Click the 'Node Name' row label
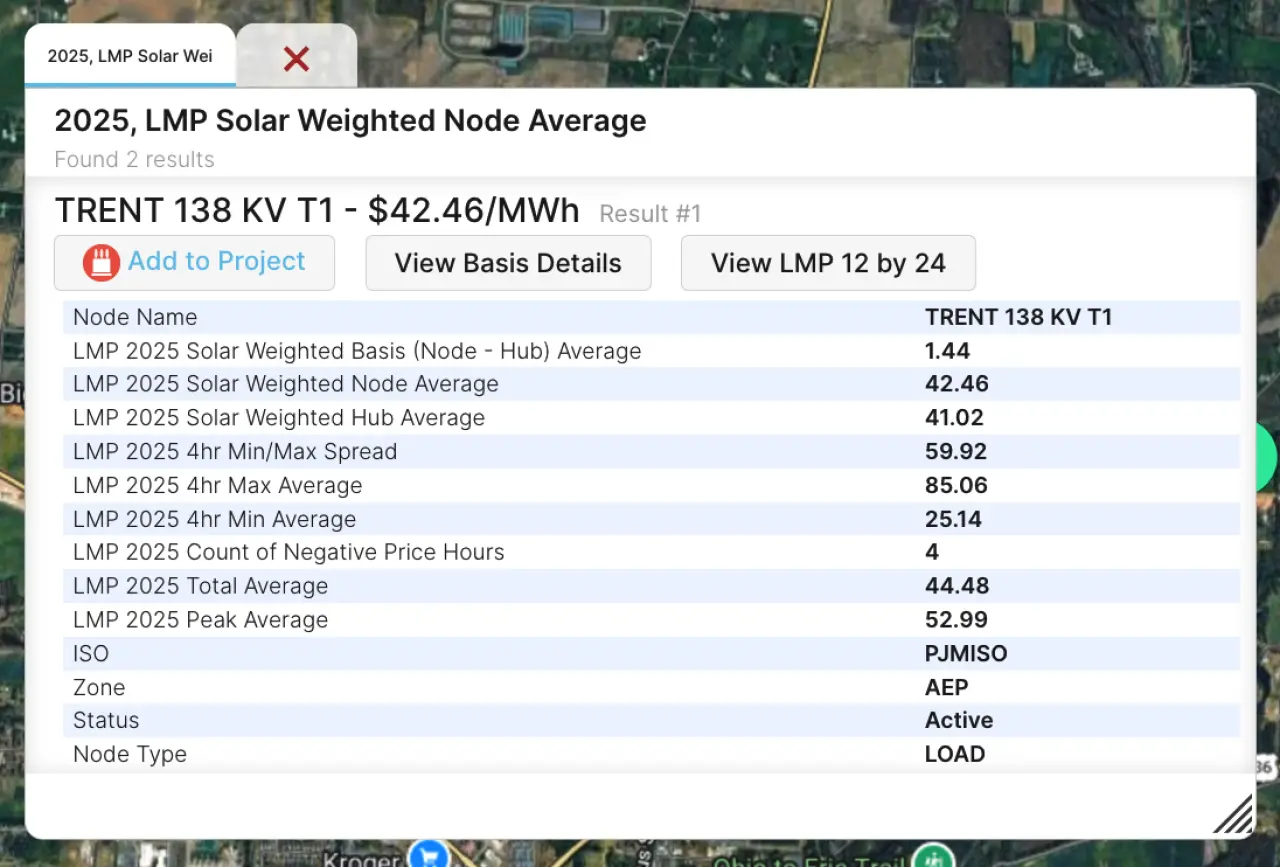Viewport: 1280px width, 867px height. (135, 318)
